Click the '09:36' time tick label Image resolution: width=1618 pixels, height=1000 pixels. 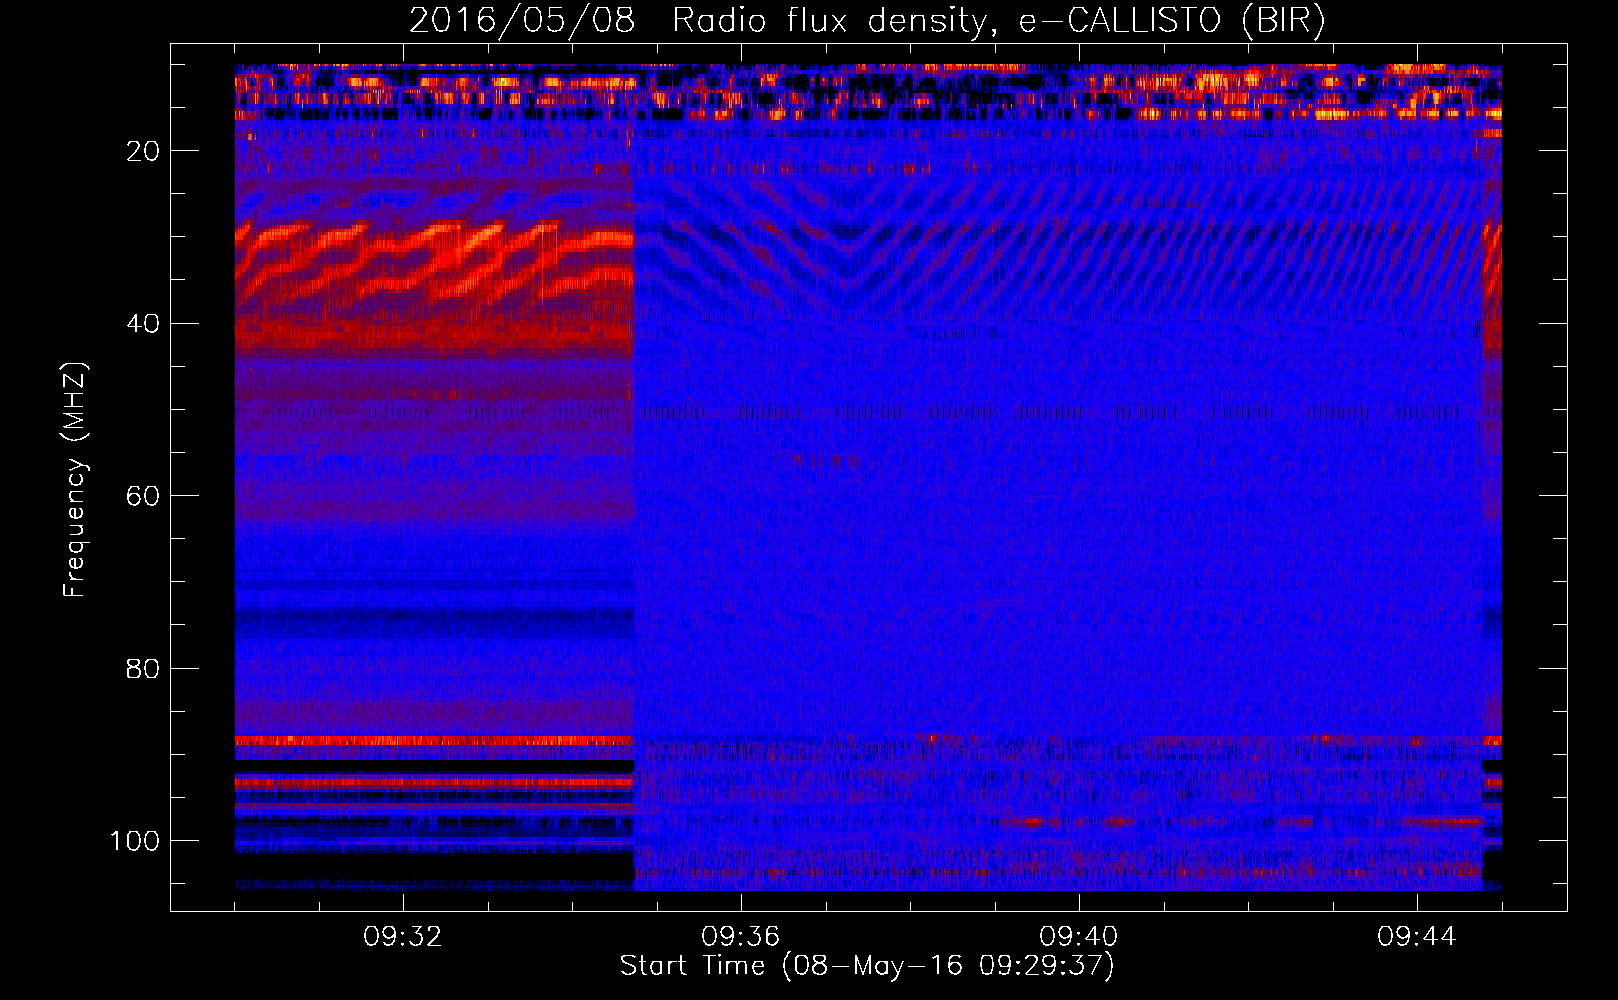click(x=741, y=937)
